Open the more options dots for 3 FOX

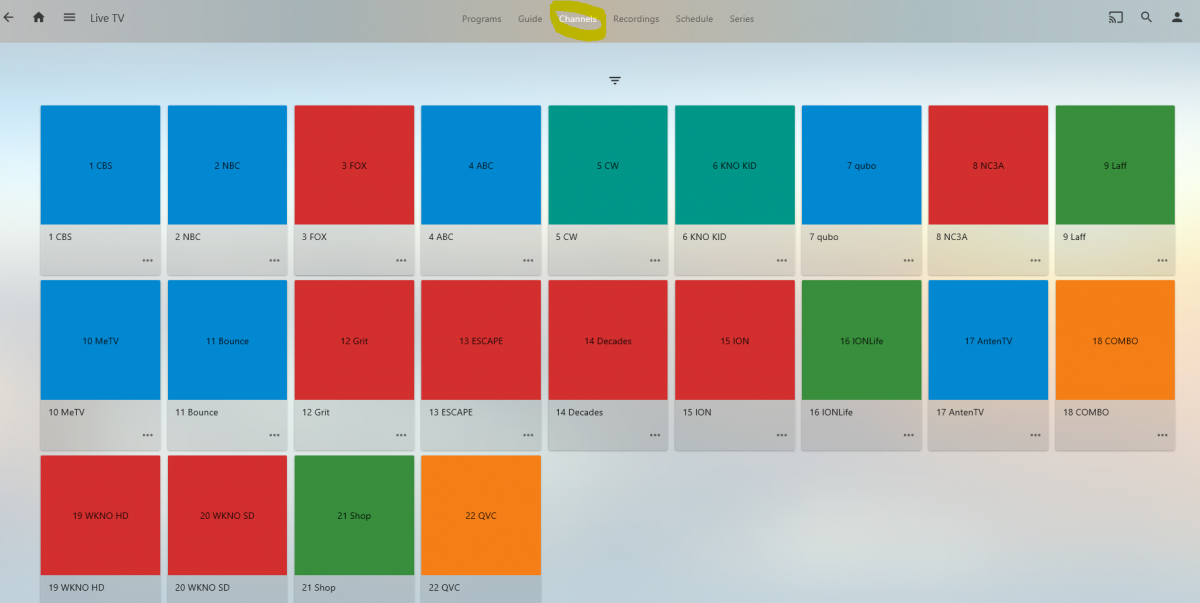tap(401, 260)
